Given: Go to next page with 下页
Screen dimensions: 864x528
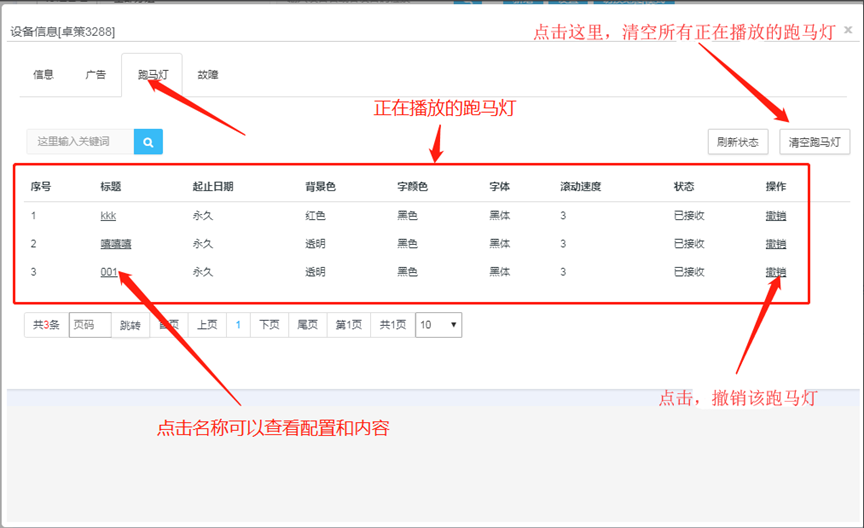Looking at the screenshot, I should (x=269, y=325).
